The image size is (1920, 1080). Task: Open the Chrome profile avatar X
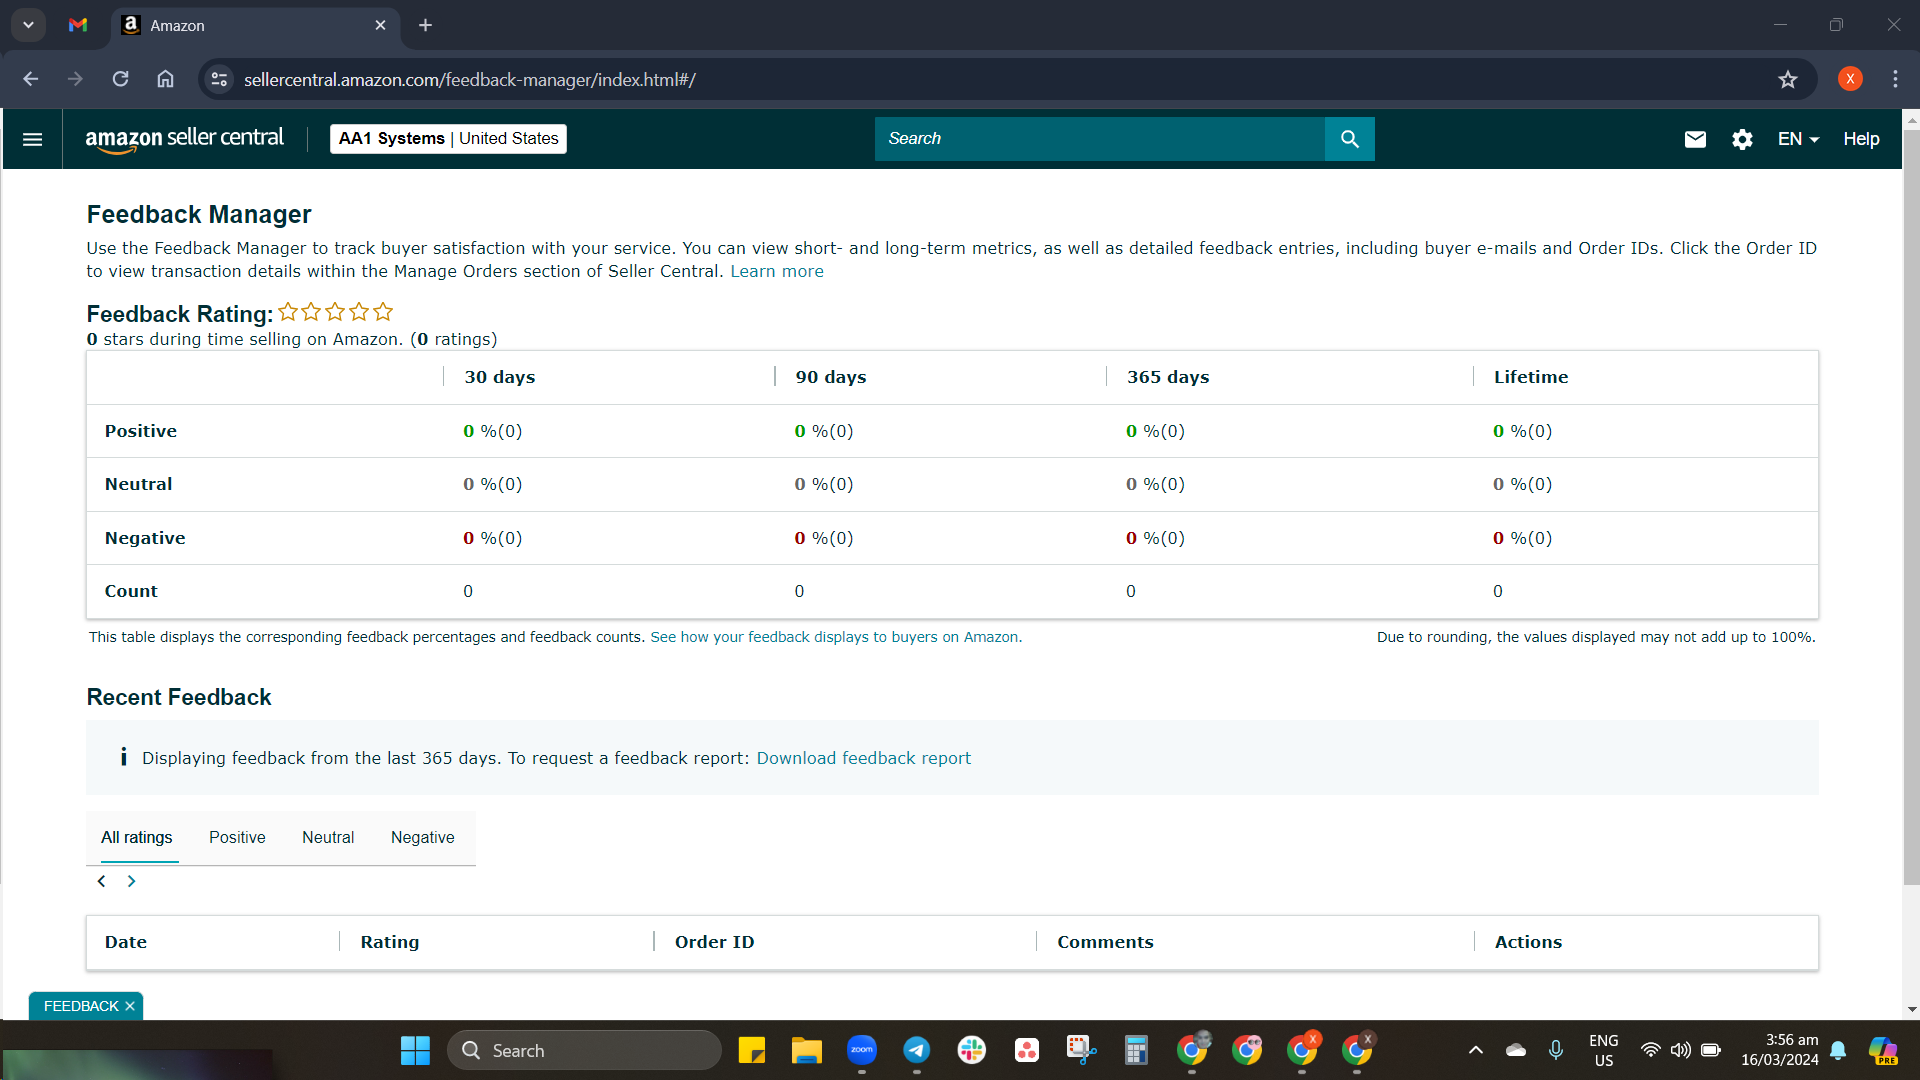[x=1850, y=79]
